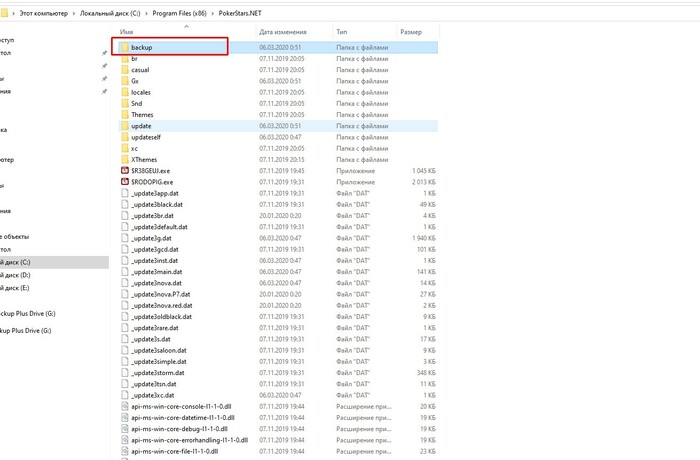
Task: Select the _update3inst.dat file name
Action: point(154,260)
